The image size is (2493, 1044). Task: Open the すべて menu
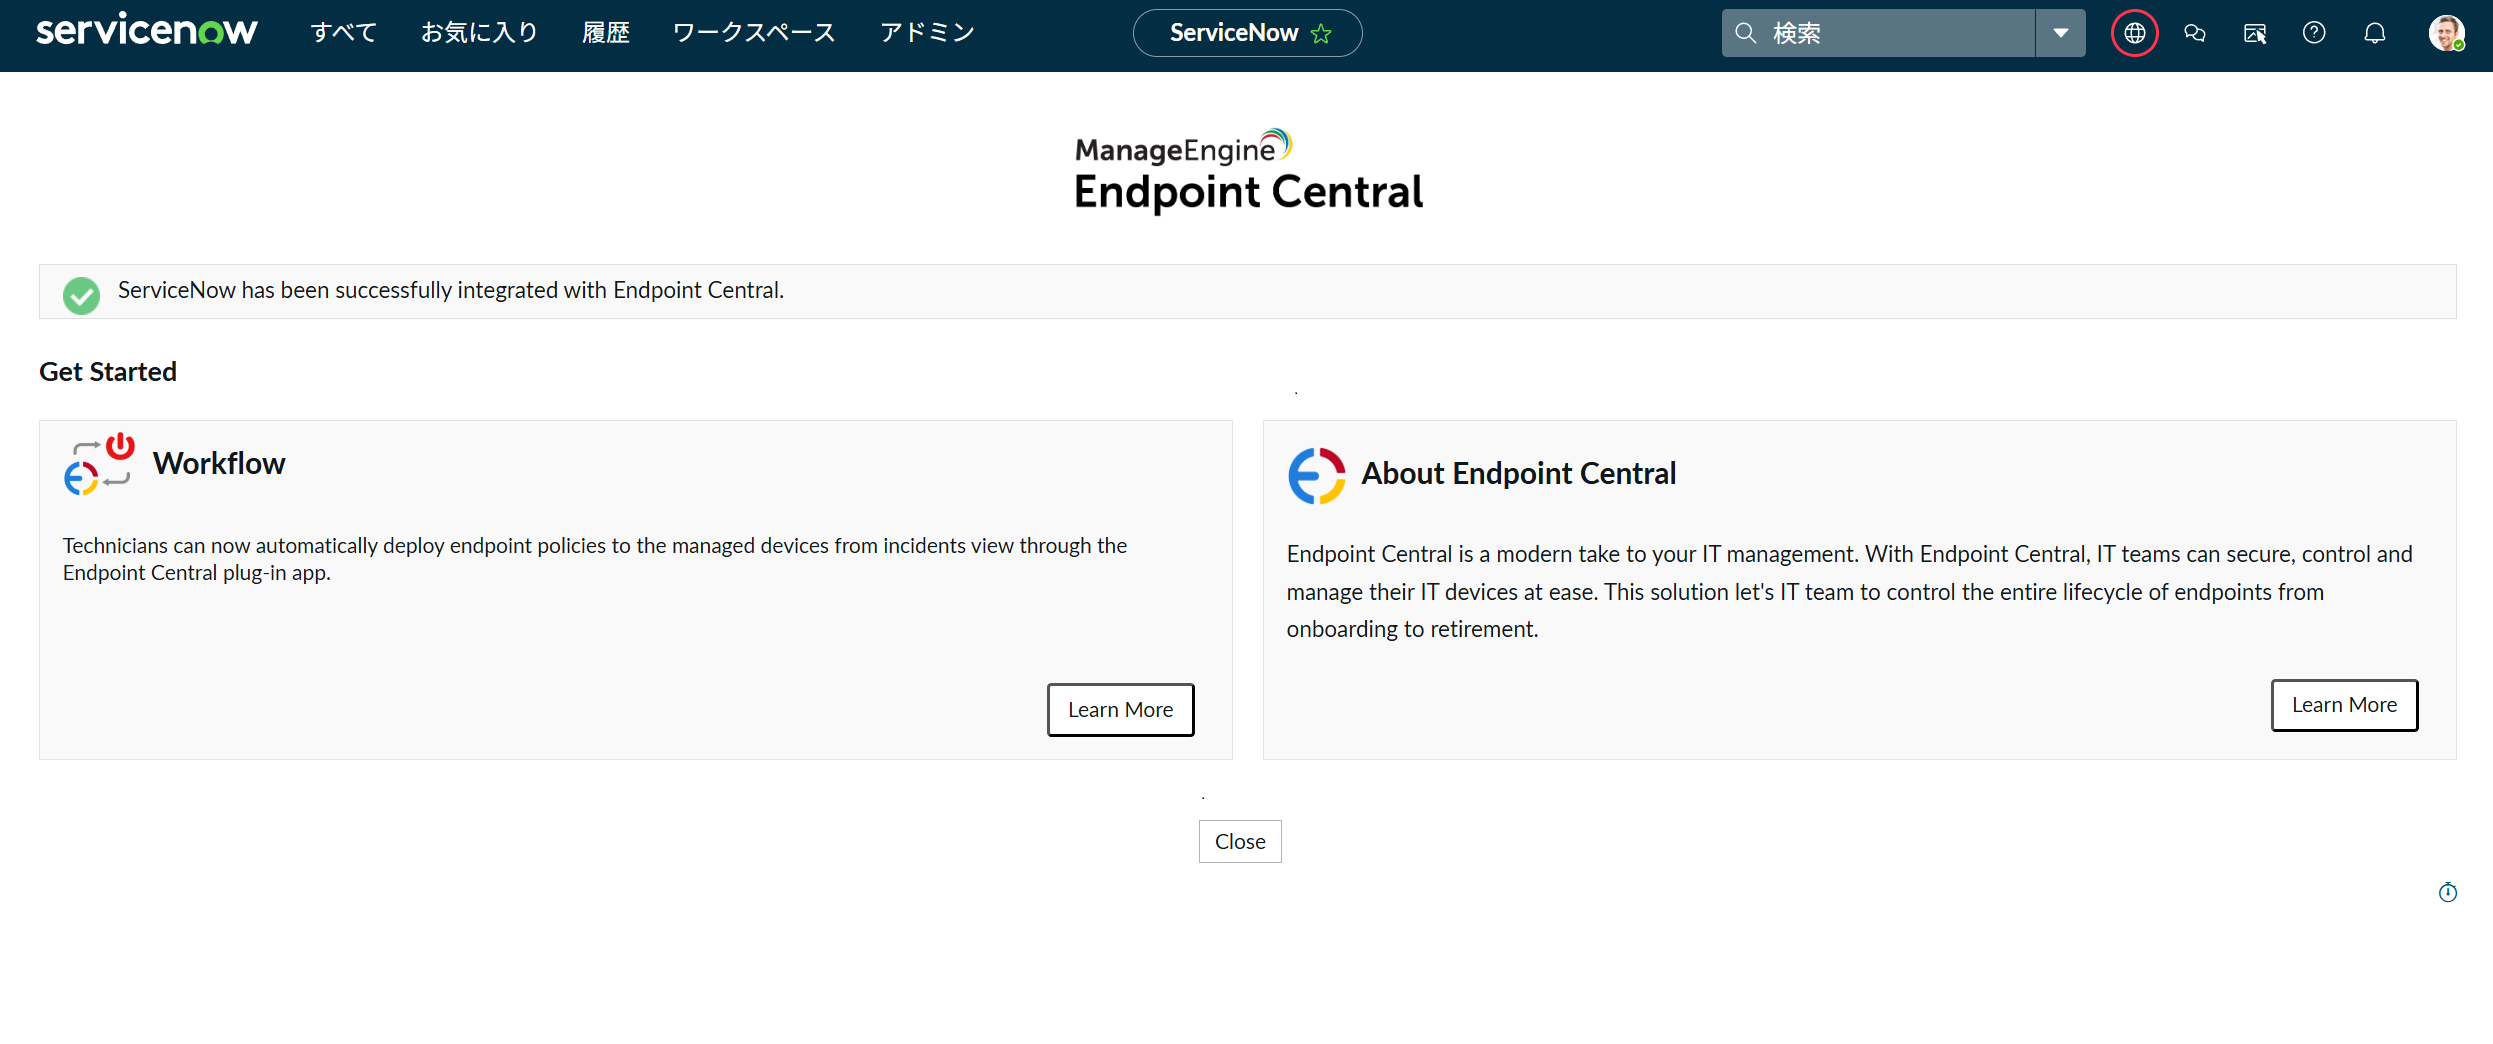coord(343,33)
